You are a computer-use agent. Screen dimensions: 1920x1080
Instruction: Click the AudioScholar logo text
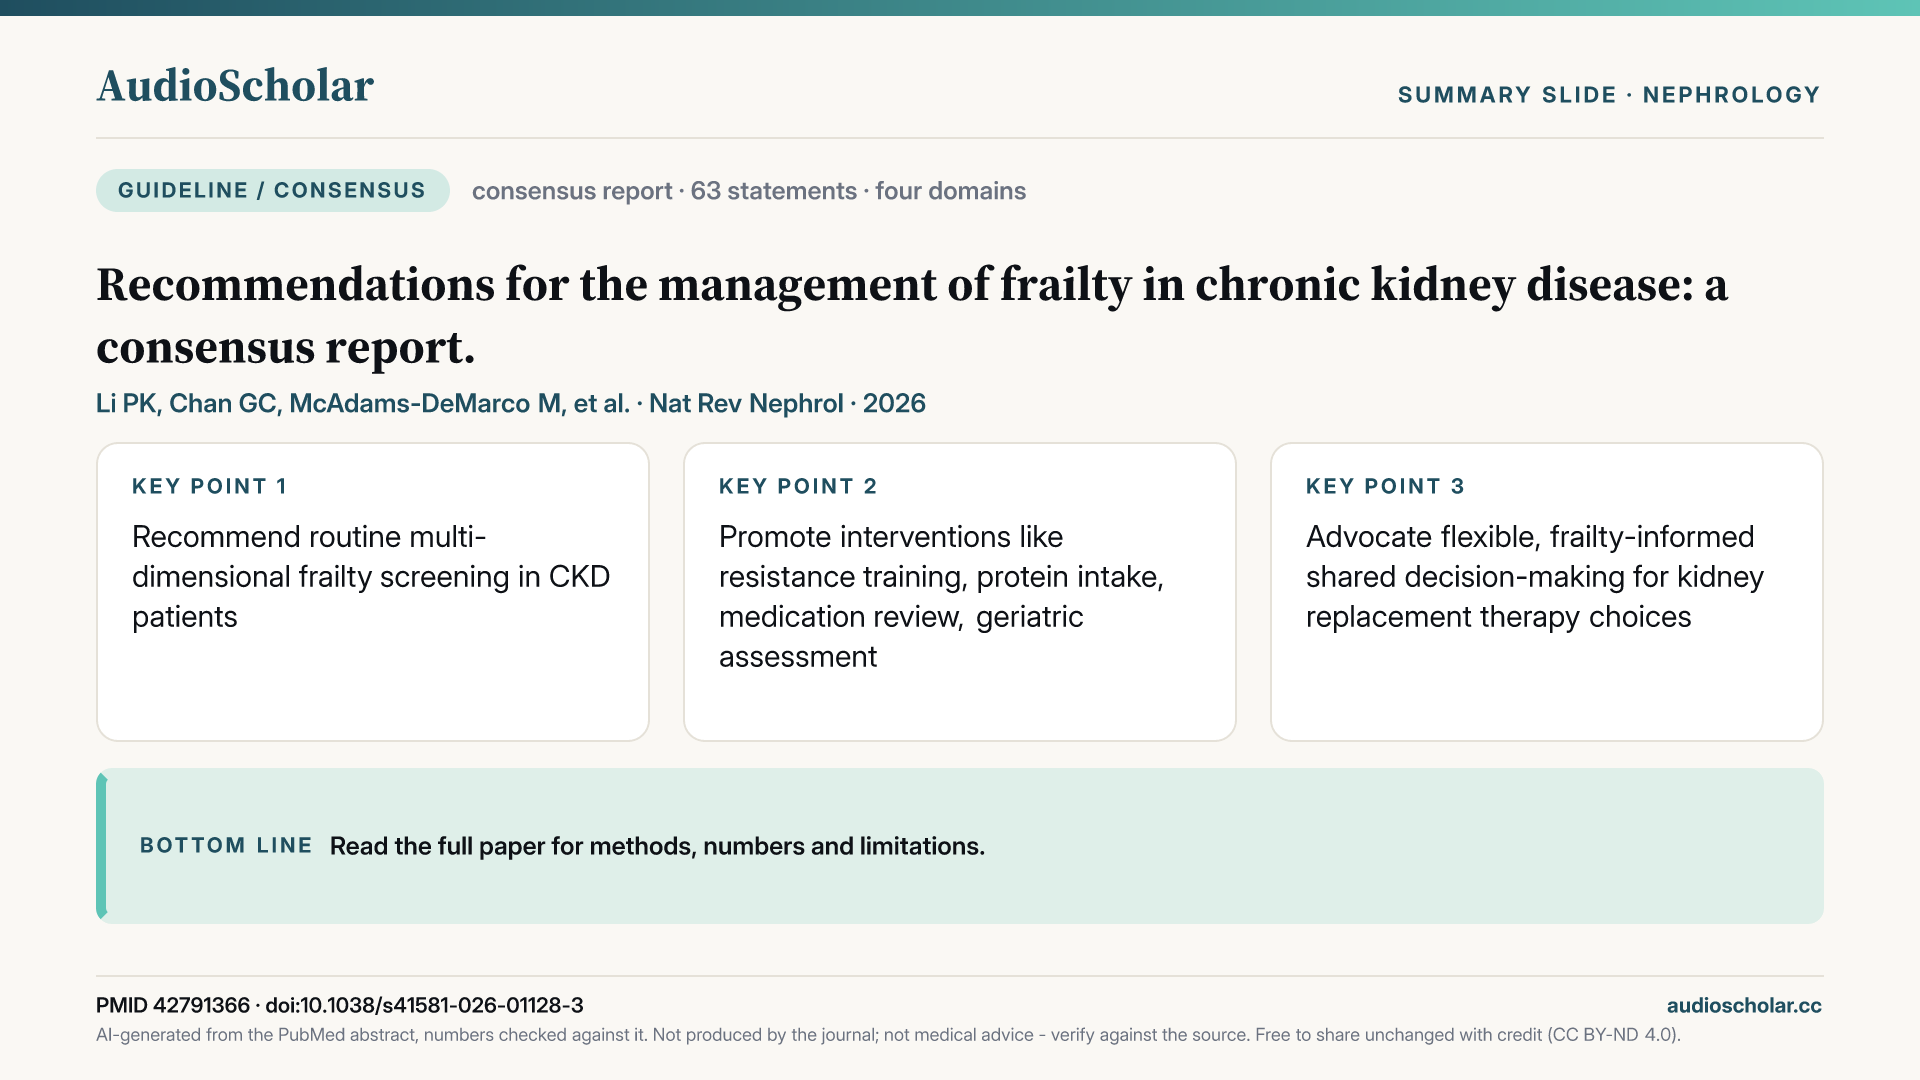235,86
